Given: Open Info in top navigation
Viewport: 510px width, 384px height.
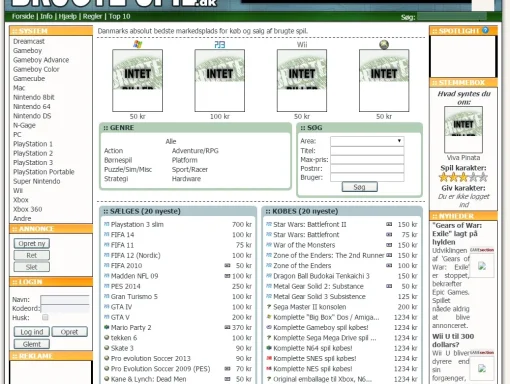Looking at the screenshot, I should click(46, 16).
